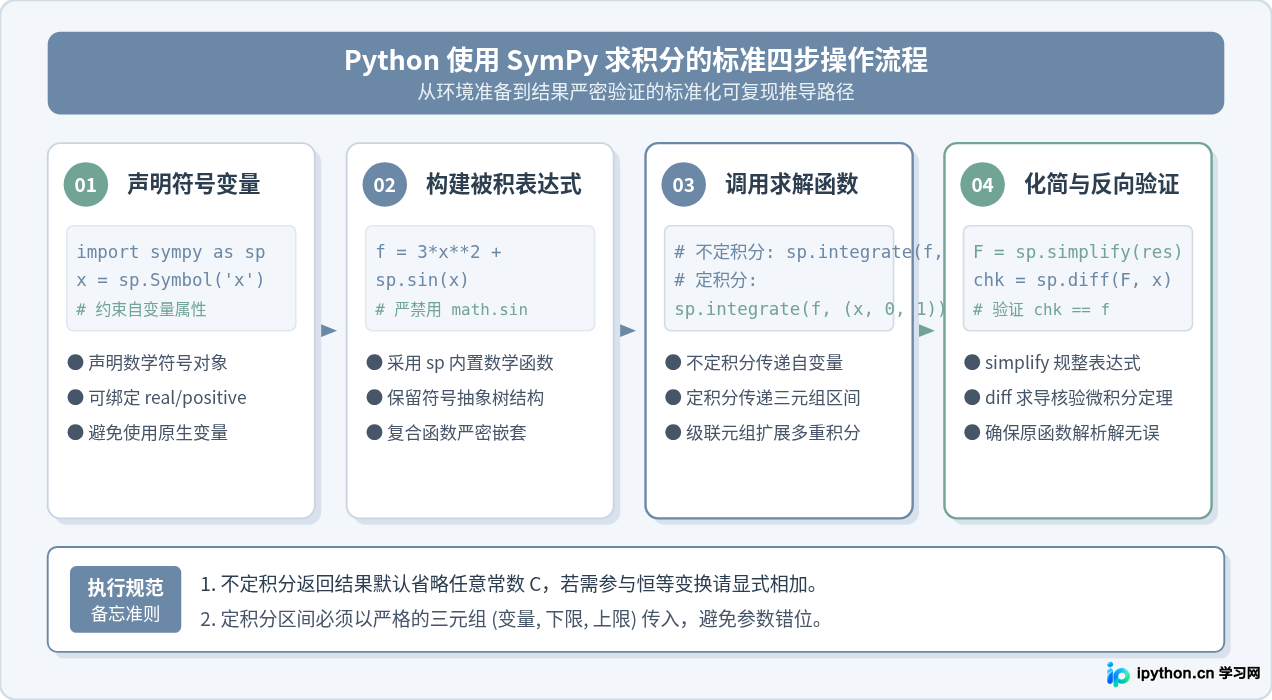Click the ipython.cn logo icon
This screenshot has height=700, width=1272.
(1118, 674)
